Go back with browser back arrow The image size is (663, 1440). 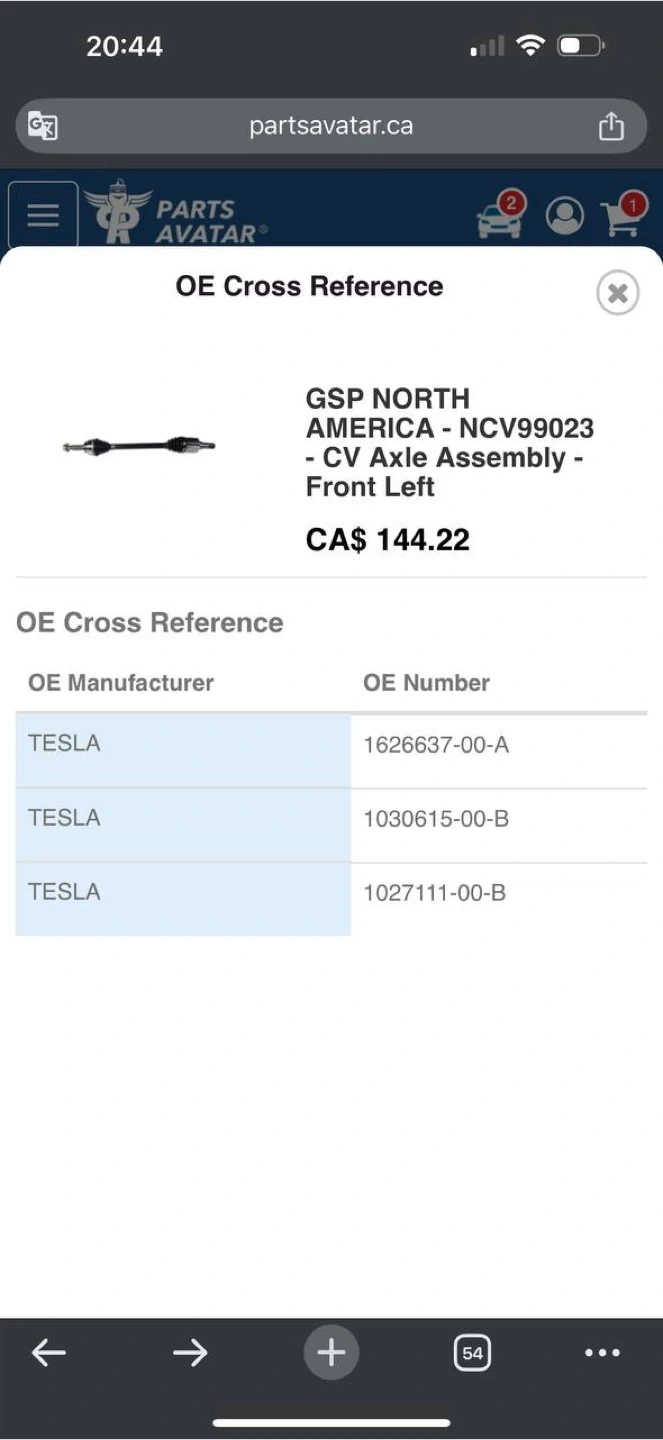point(48,1353)
